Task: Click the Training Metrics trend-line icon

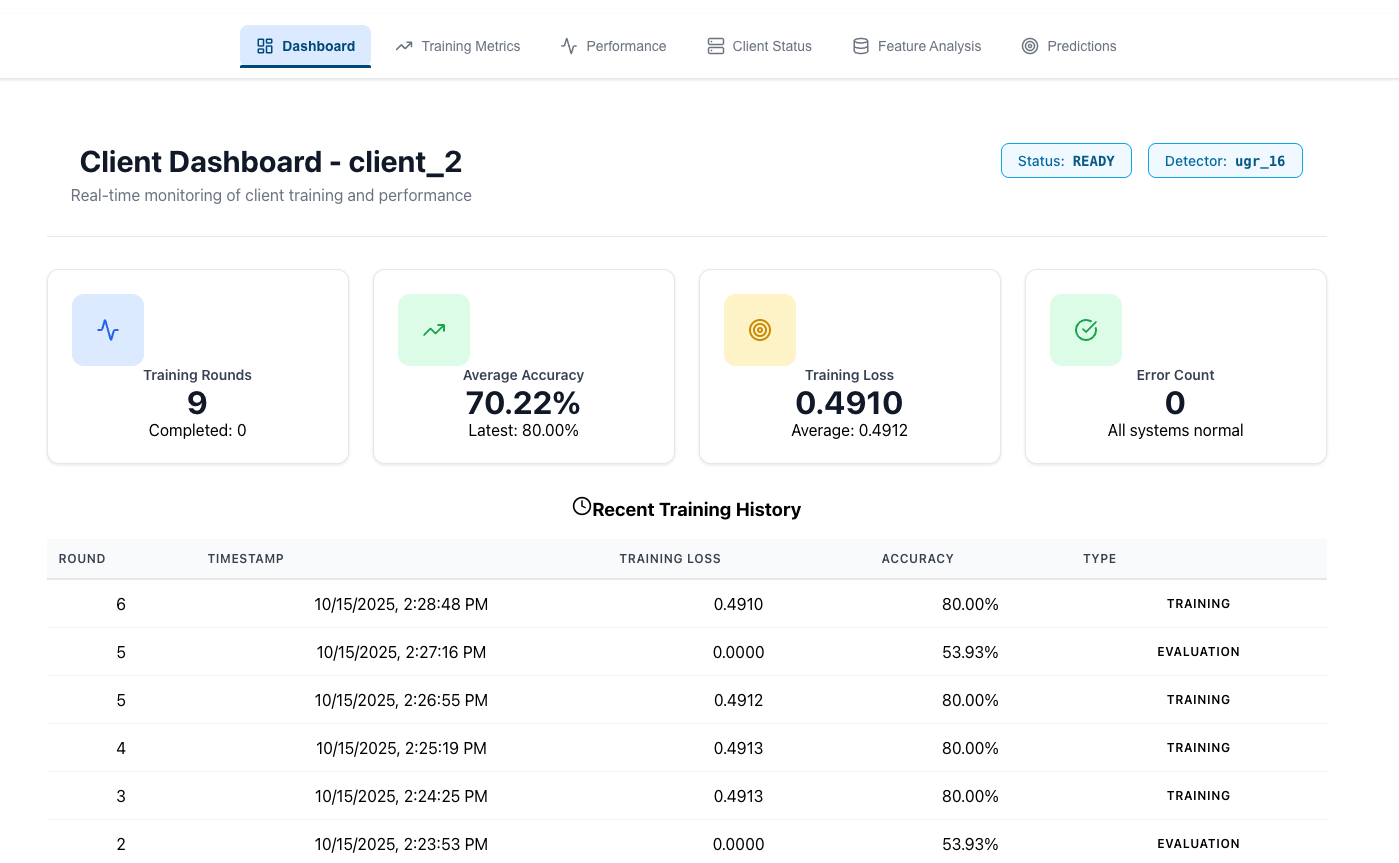Action: point(404,45)
